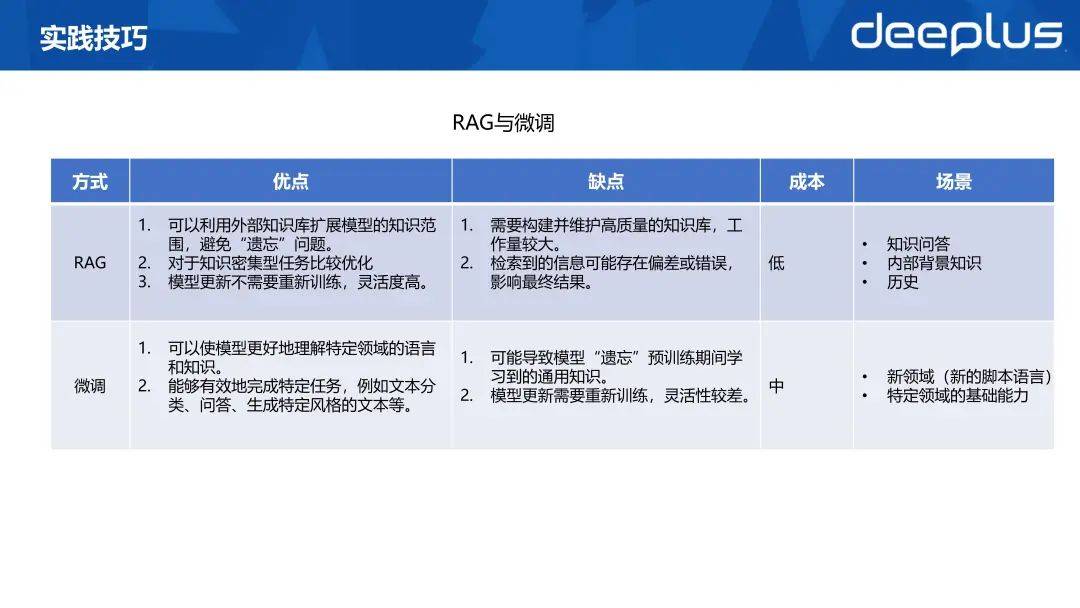Click the 成本 column header
Viewport: 1080px width, 608px height.
click(807, 181)
